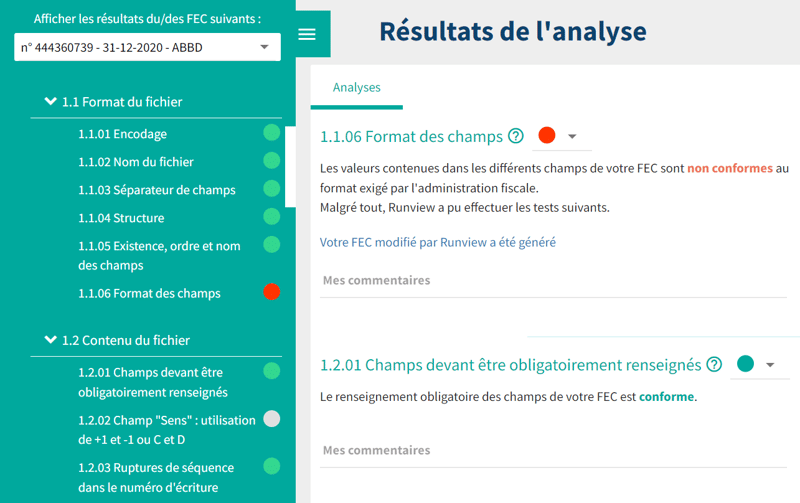Screen dimensions: 800x503
Task: Click green status dot beside 1.1.01 Encodage
Action: 271,133
